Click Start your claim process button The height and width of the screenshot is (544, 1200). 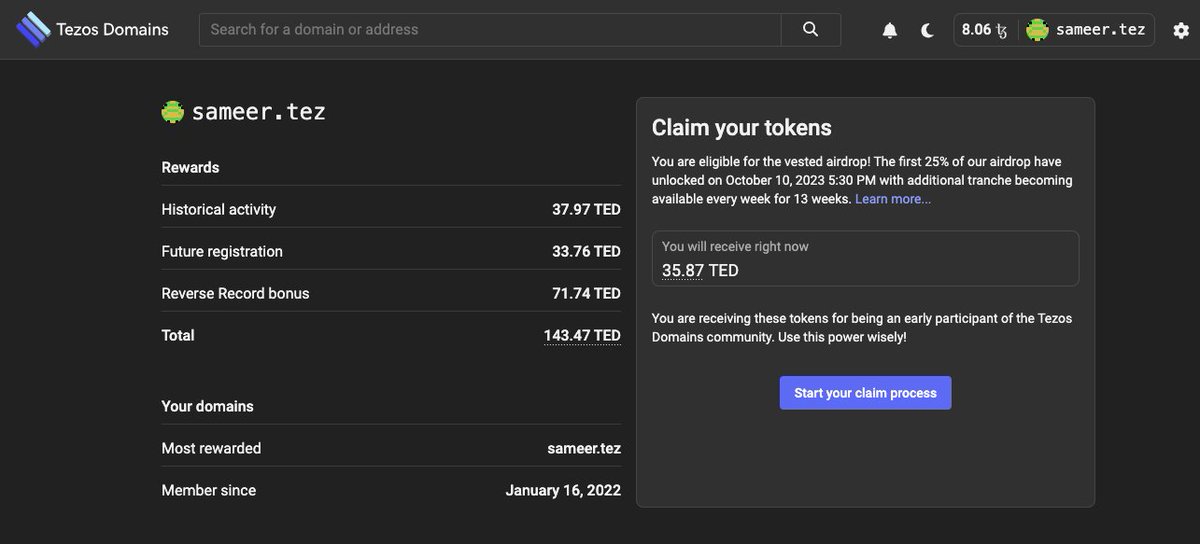[x=865, y=393]
